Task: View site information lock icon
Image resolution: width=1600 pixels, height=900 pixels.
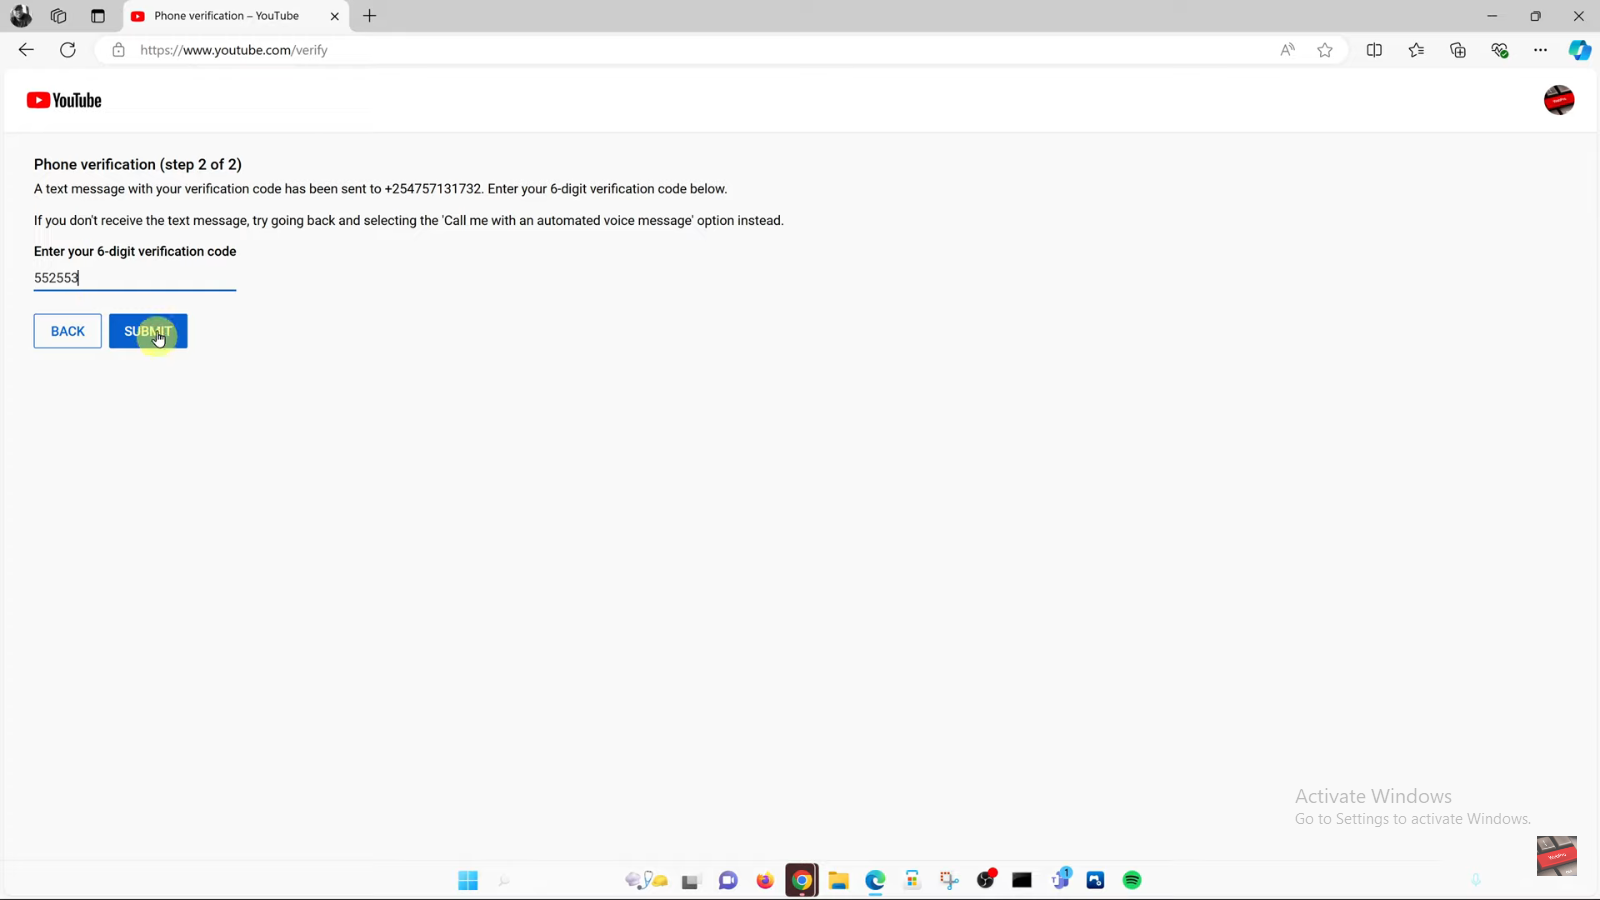Action: click(118, 50)
